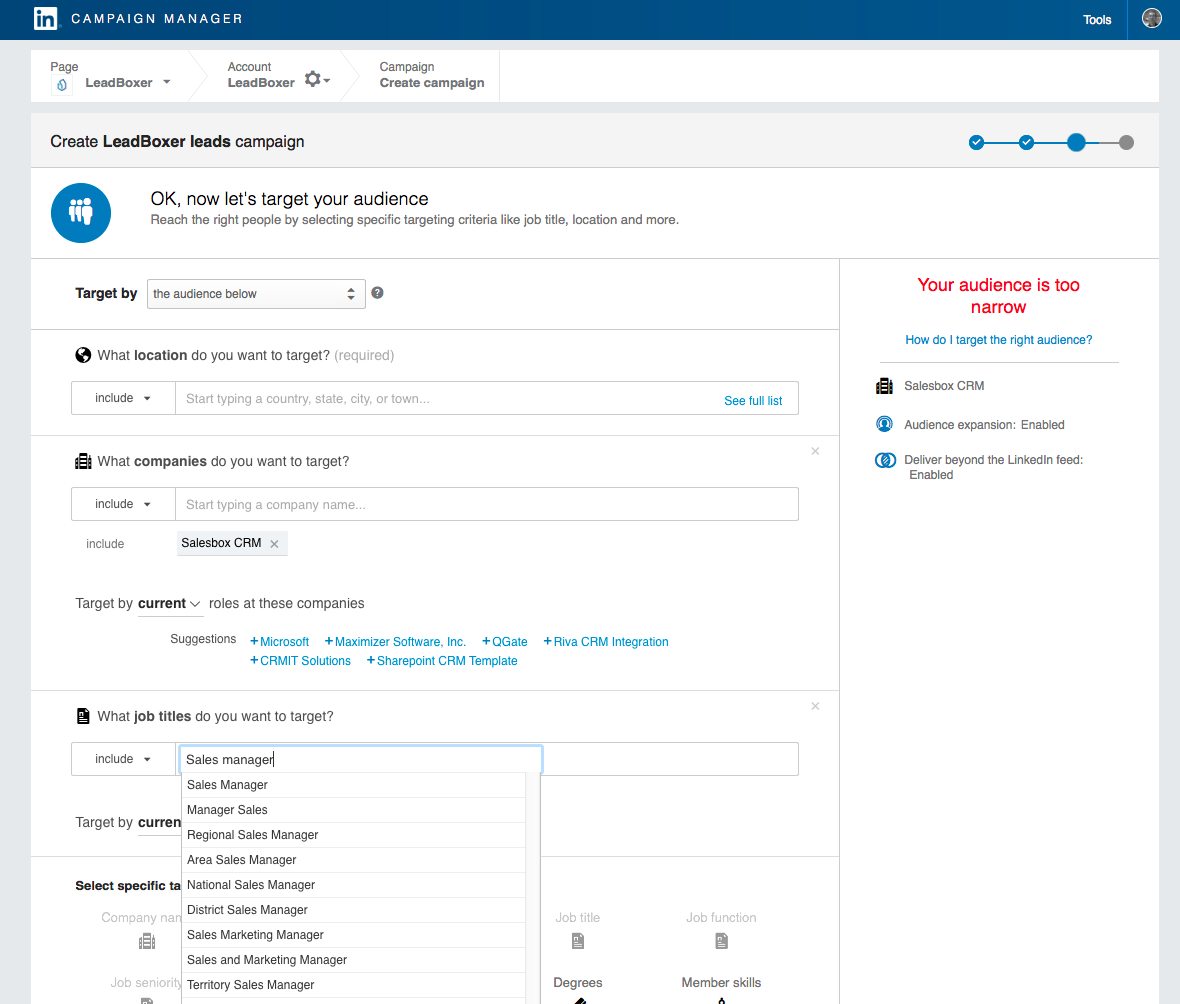Click the Deliver beyond LinkedIn feed icon
Viewport: 1180px width, 1004px height.
pyautogui.click(x=885, y=460)
